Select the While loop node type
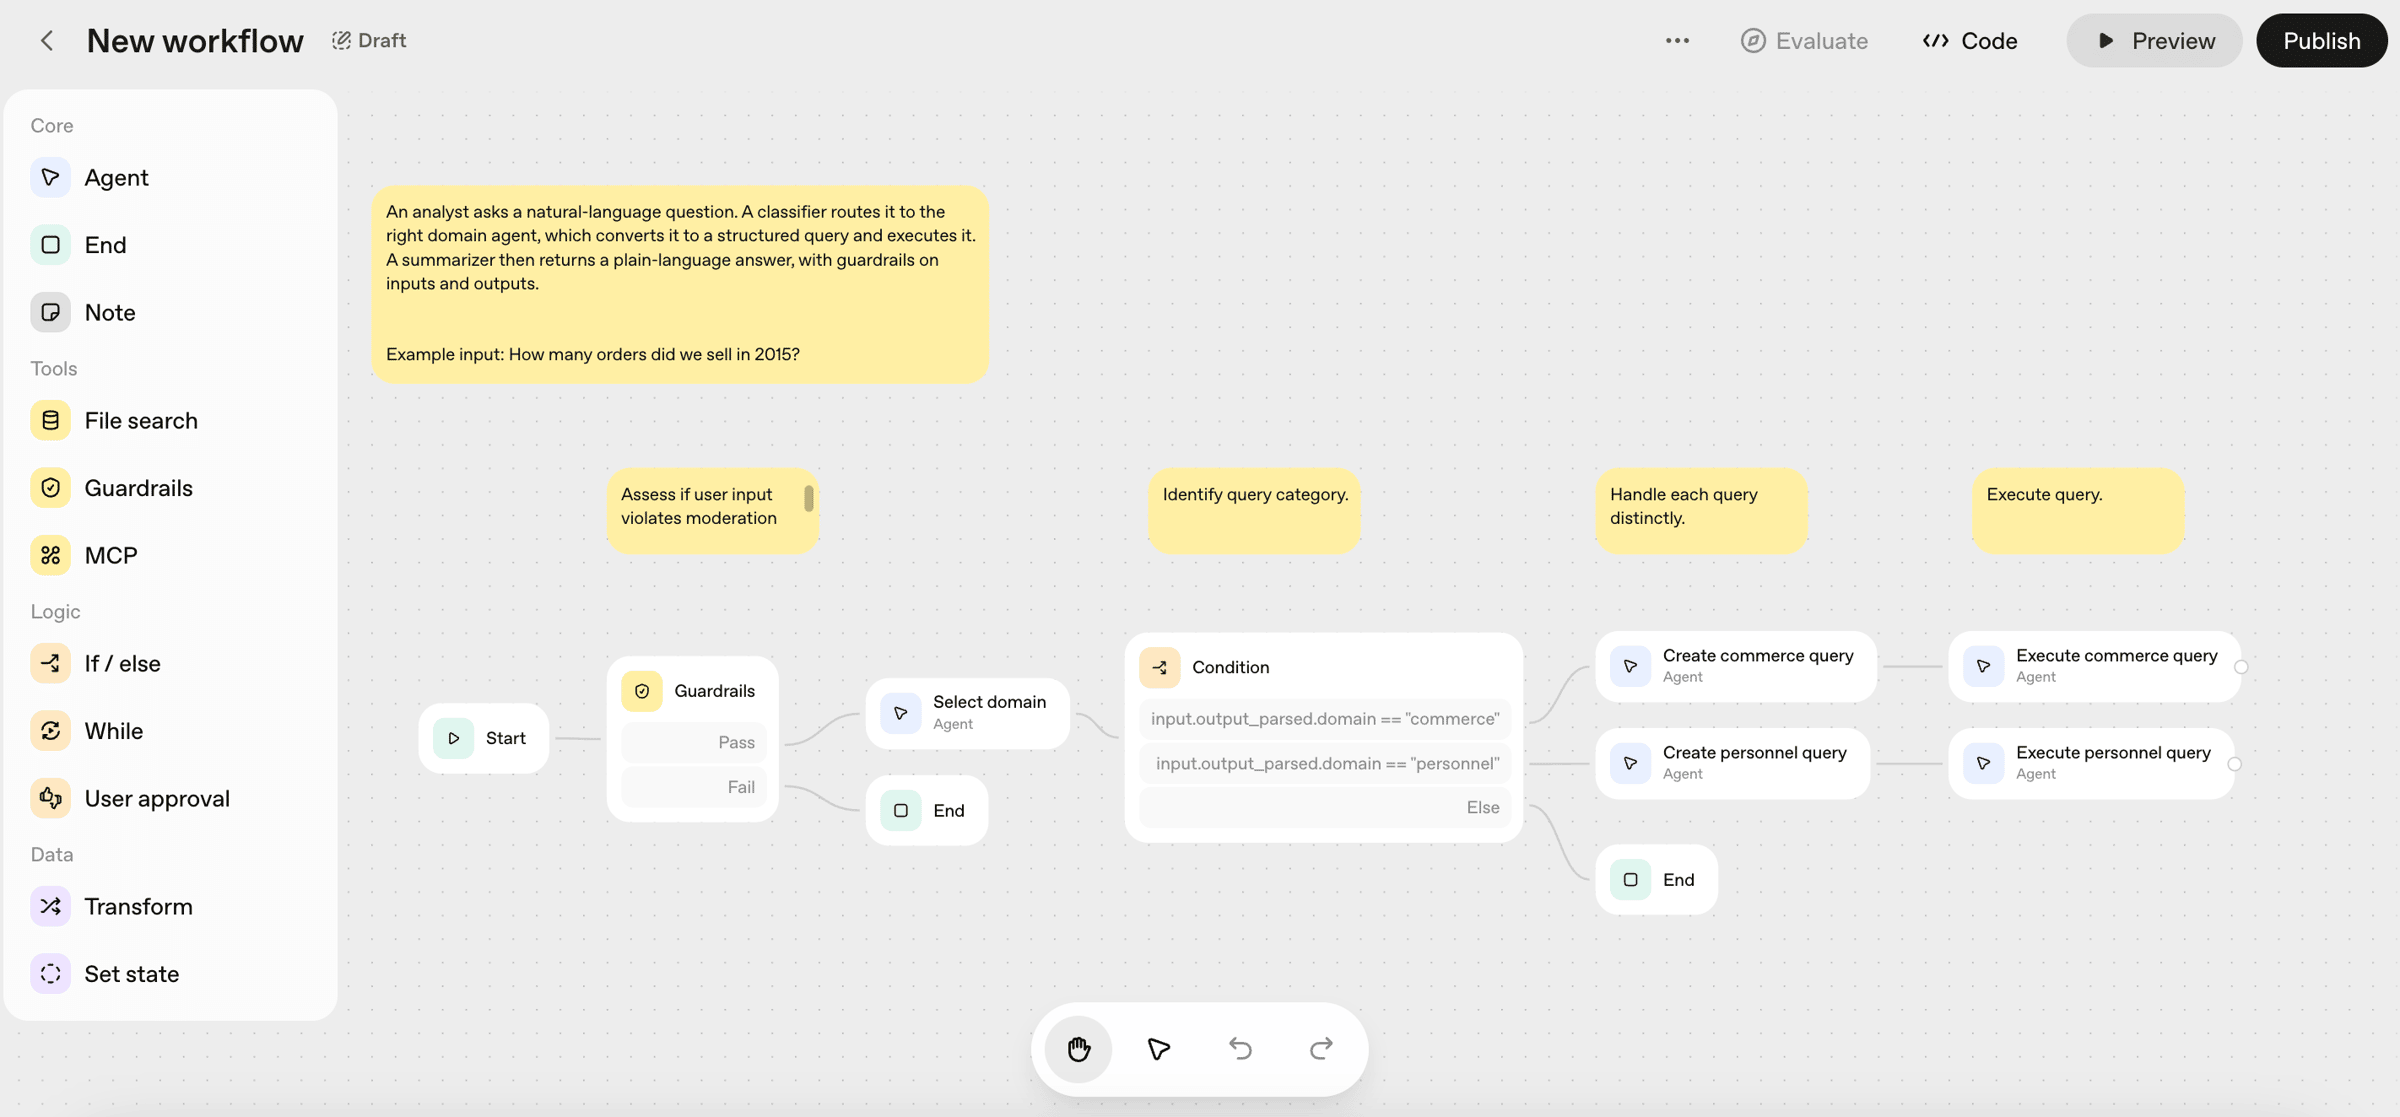2400x1117 pixels. (x=113, y=731)
